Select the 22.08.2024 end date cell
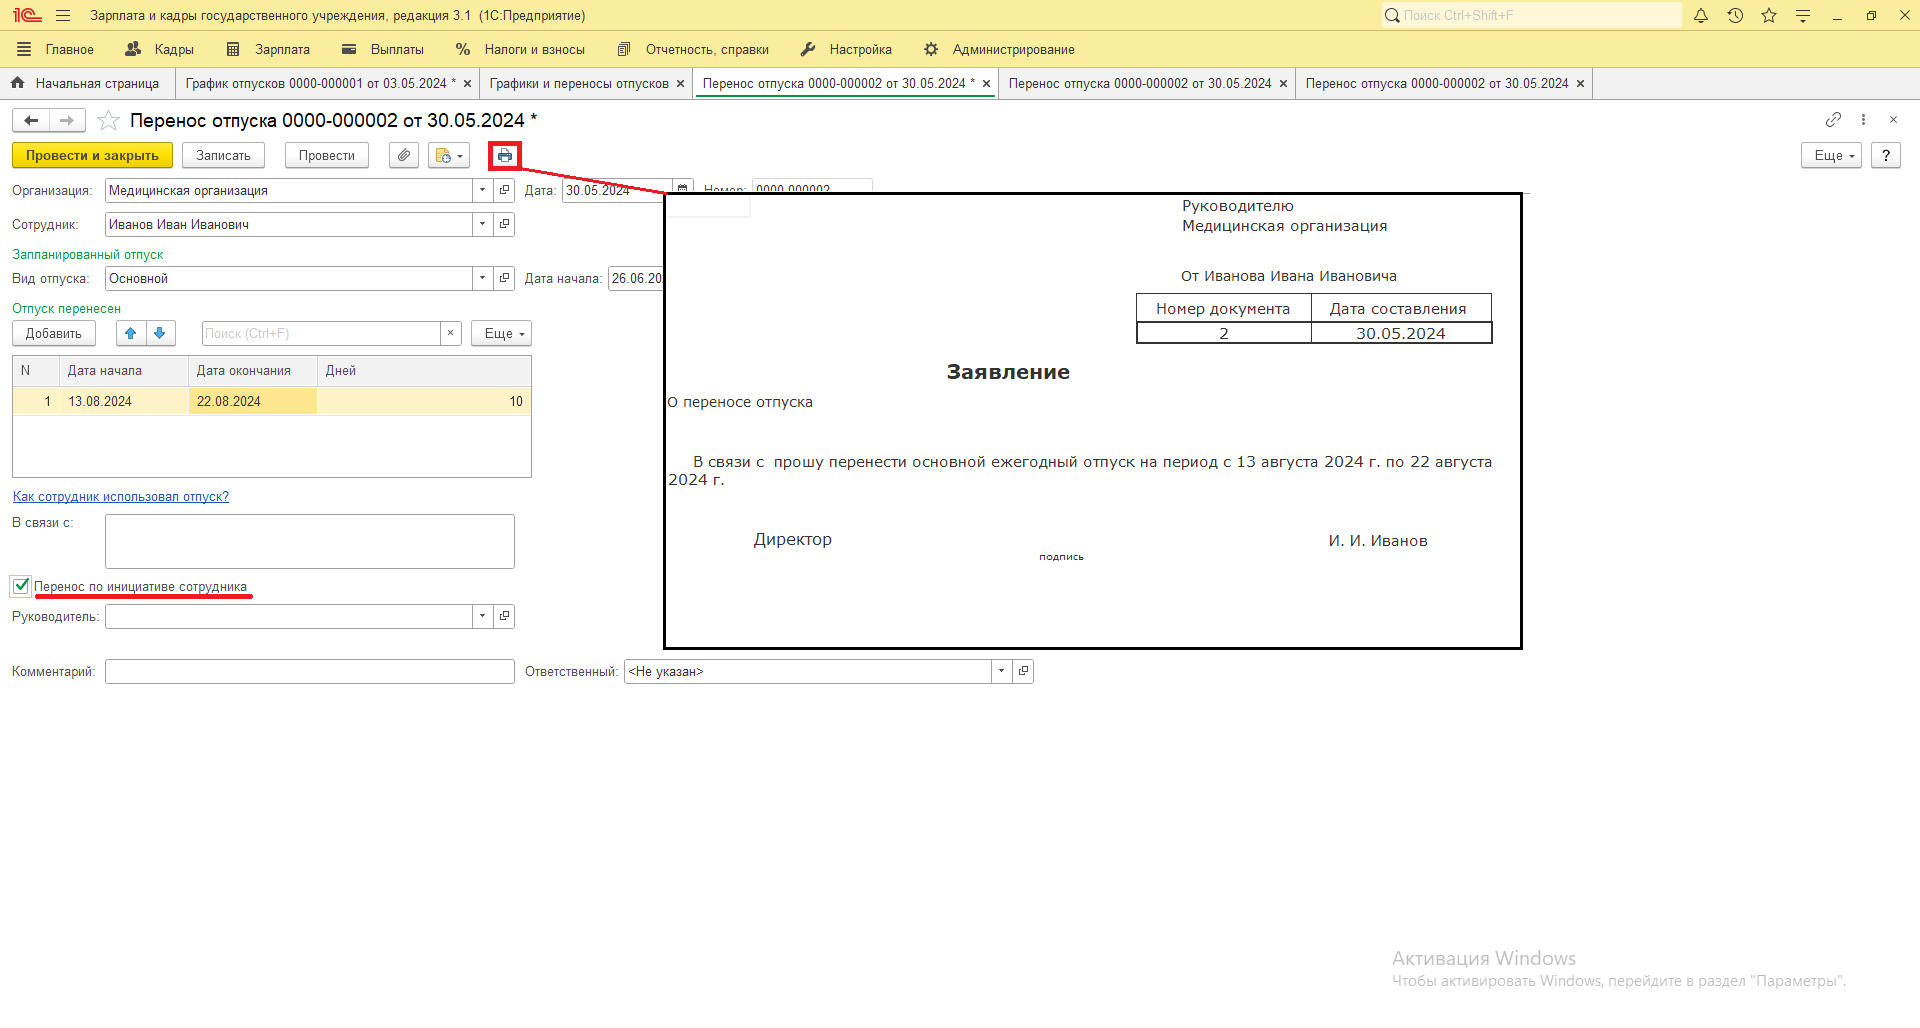 [x=253, y=402]
